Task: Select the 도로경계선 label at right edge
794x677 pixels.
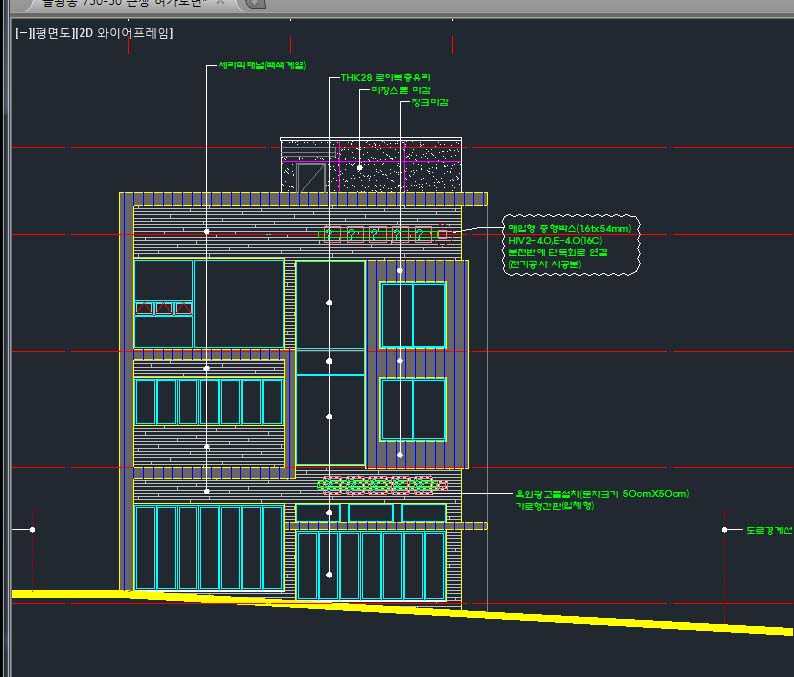Action: point(769,529)
